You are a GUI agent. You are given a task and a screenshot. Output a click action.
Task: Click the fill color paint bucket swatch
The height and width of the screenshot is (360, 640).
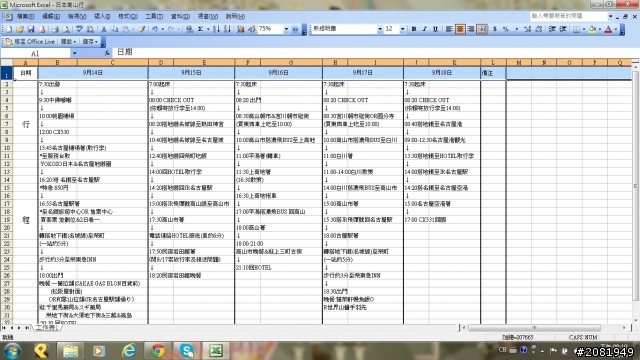tap(592, 29)
